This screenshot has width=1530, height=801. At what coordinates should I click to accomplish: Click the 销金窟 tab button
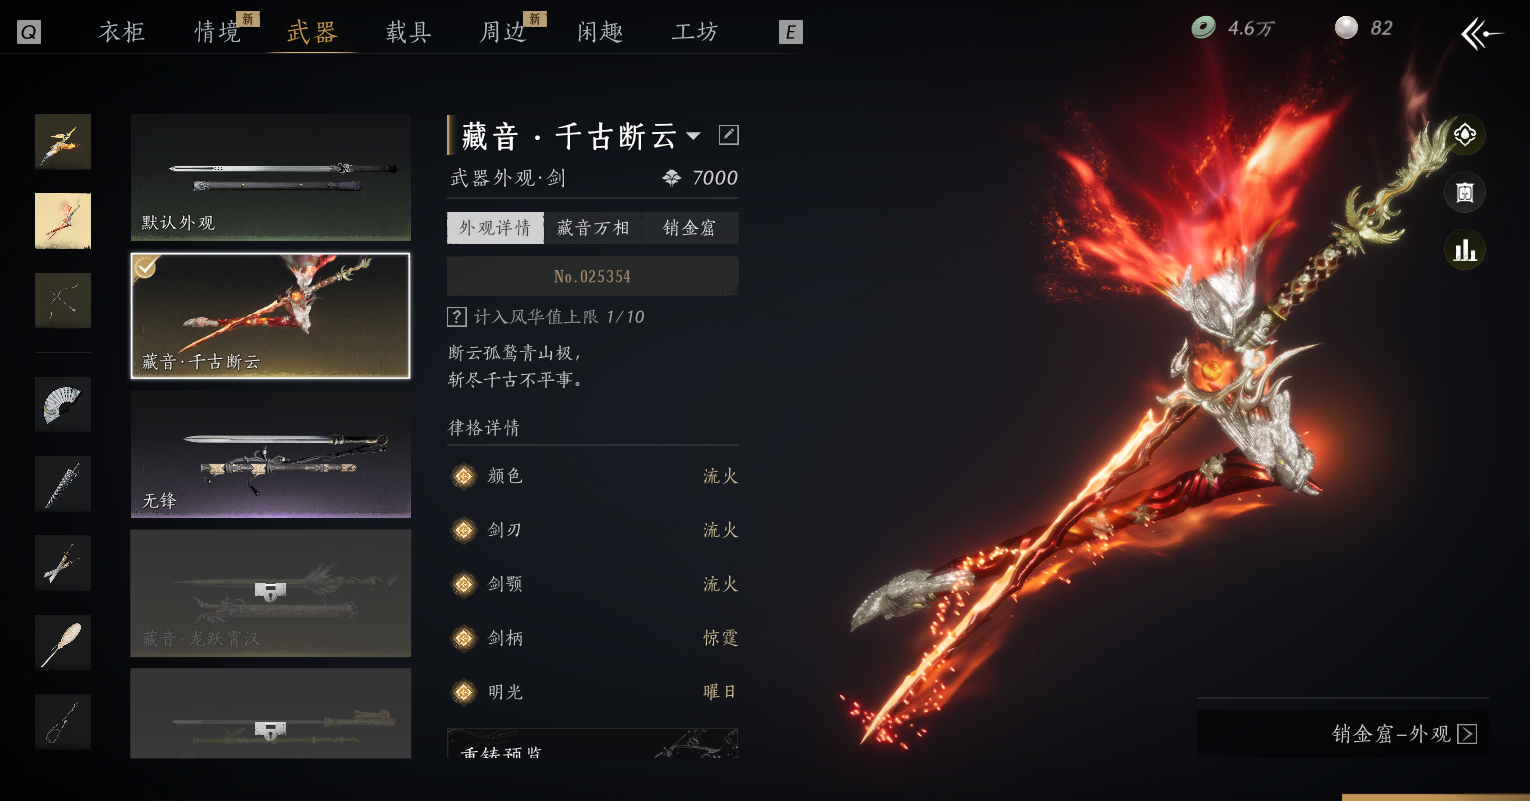690,228
